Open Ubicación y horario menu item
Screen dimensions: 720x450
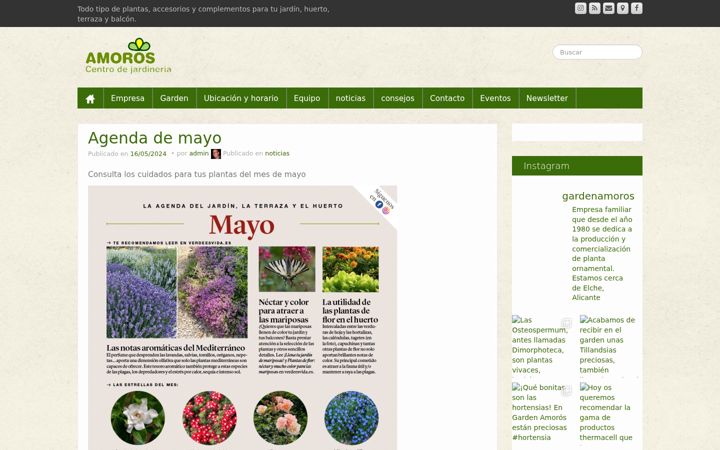tap(241, 98)
